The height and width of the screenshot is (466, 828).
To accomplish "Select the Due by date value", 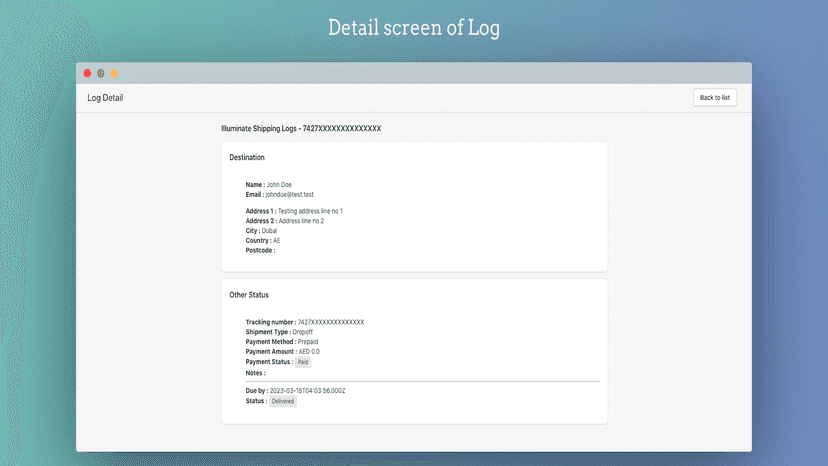I will point(307,391).
